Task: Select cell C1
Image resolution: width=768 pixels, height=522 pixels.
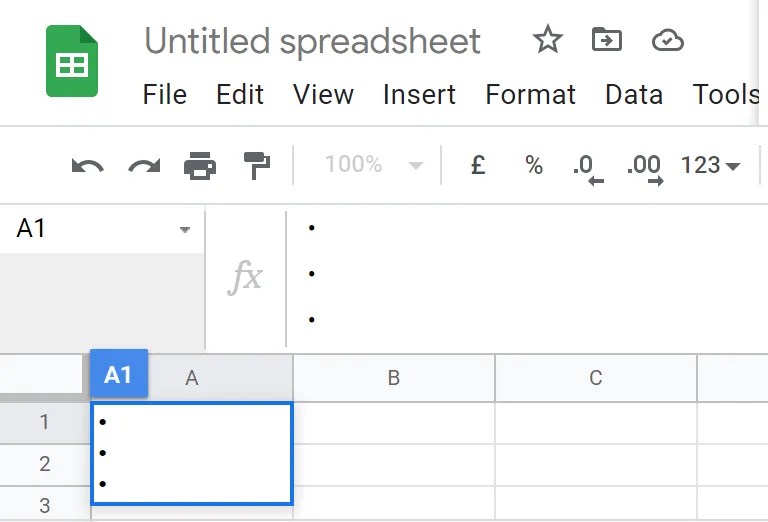Action: [596, 423]
